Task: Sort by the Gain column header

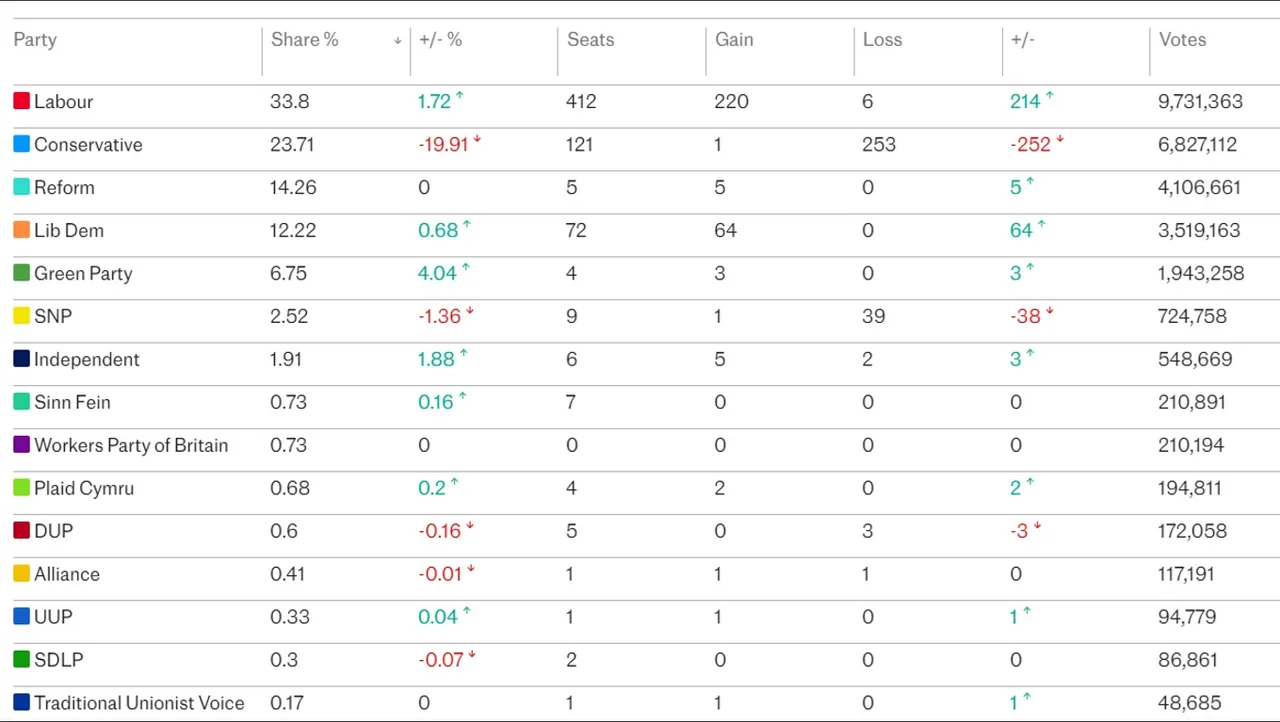Action: click(x=734, y=40)
